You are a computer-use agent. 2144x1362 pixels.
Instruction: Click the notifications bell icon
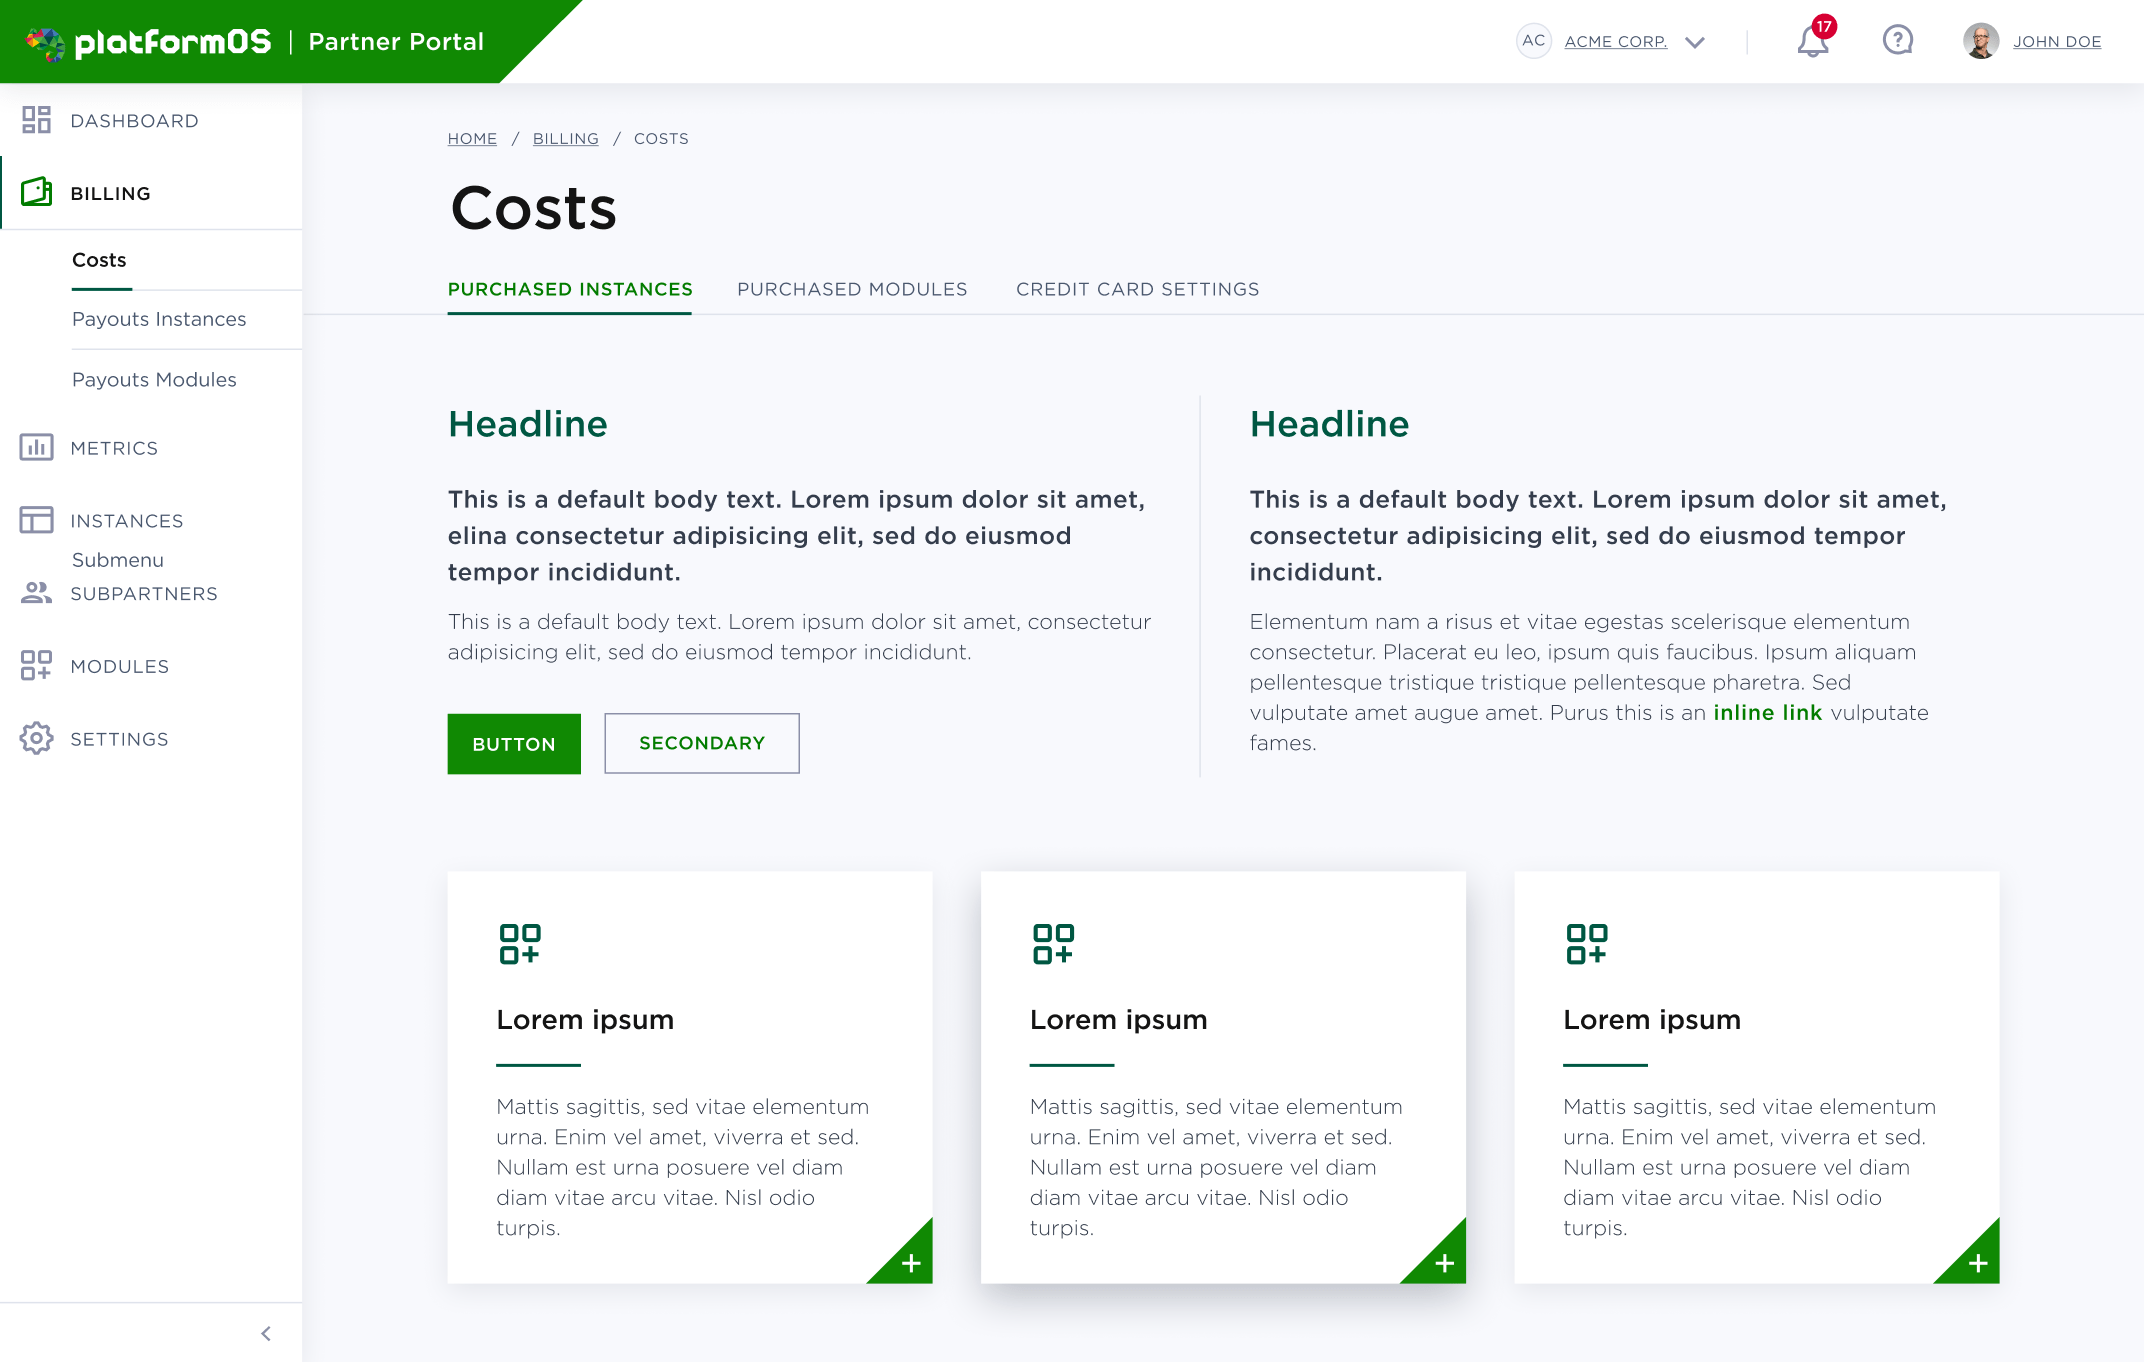(1811, 41)
